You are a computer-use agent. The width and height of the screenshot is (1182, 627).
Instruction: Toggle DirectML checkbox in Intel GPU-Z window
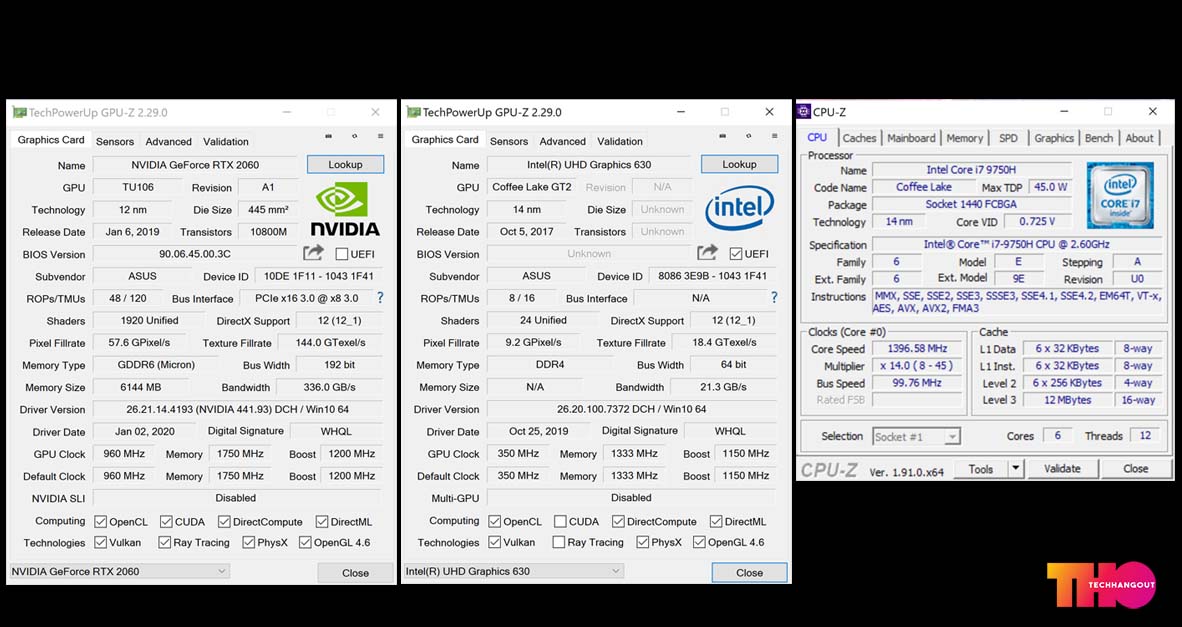(716, 521)
